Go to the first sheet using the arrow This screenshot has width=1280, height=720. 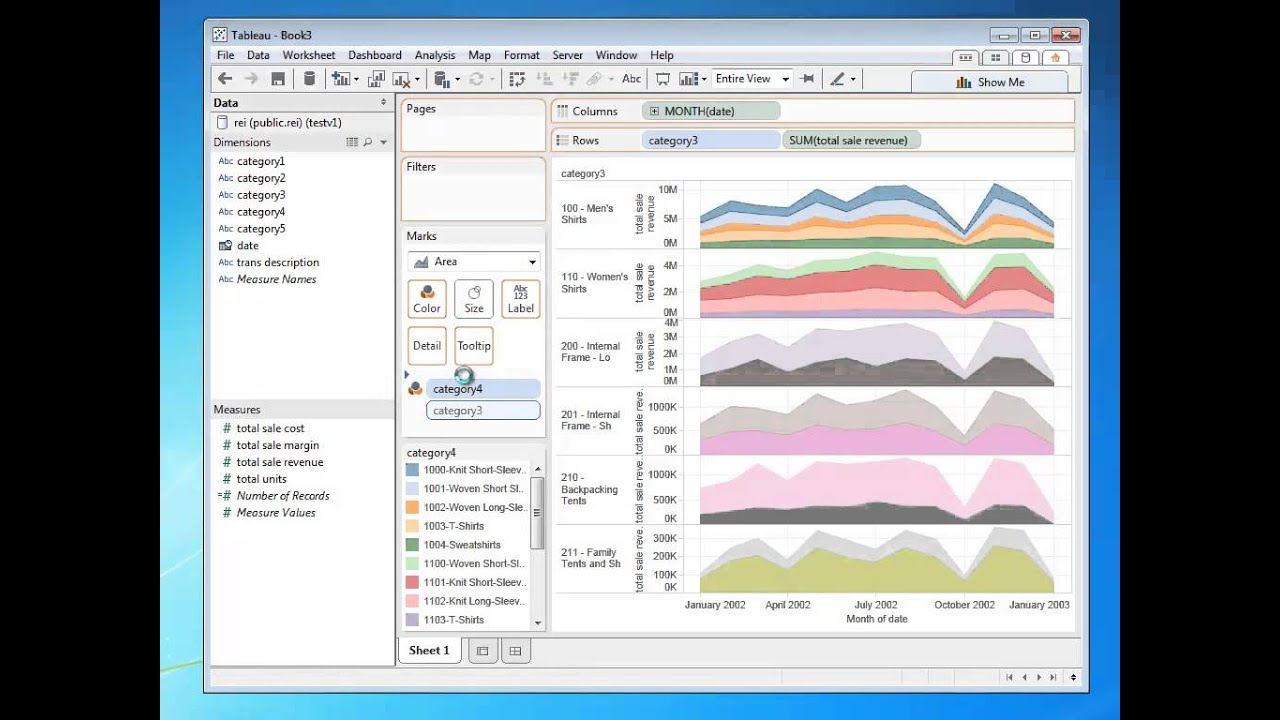click(1009, 678)
